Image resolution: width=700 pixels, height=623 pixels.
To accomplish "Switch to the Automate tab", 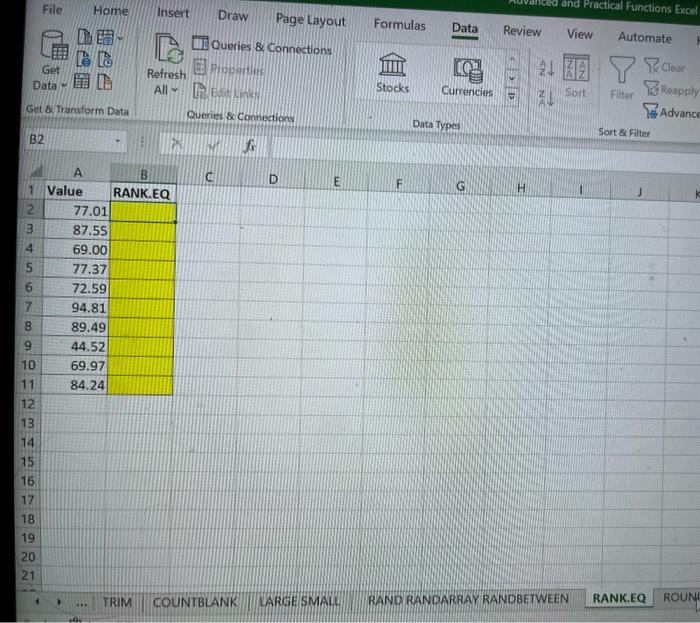I will coord(645,37).
